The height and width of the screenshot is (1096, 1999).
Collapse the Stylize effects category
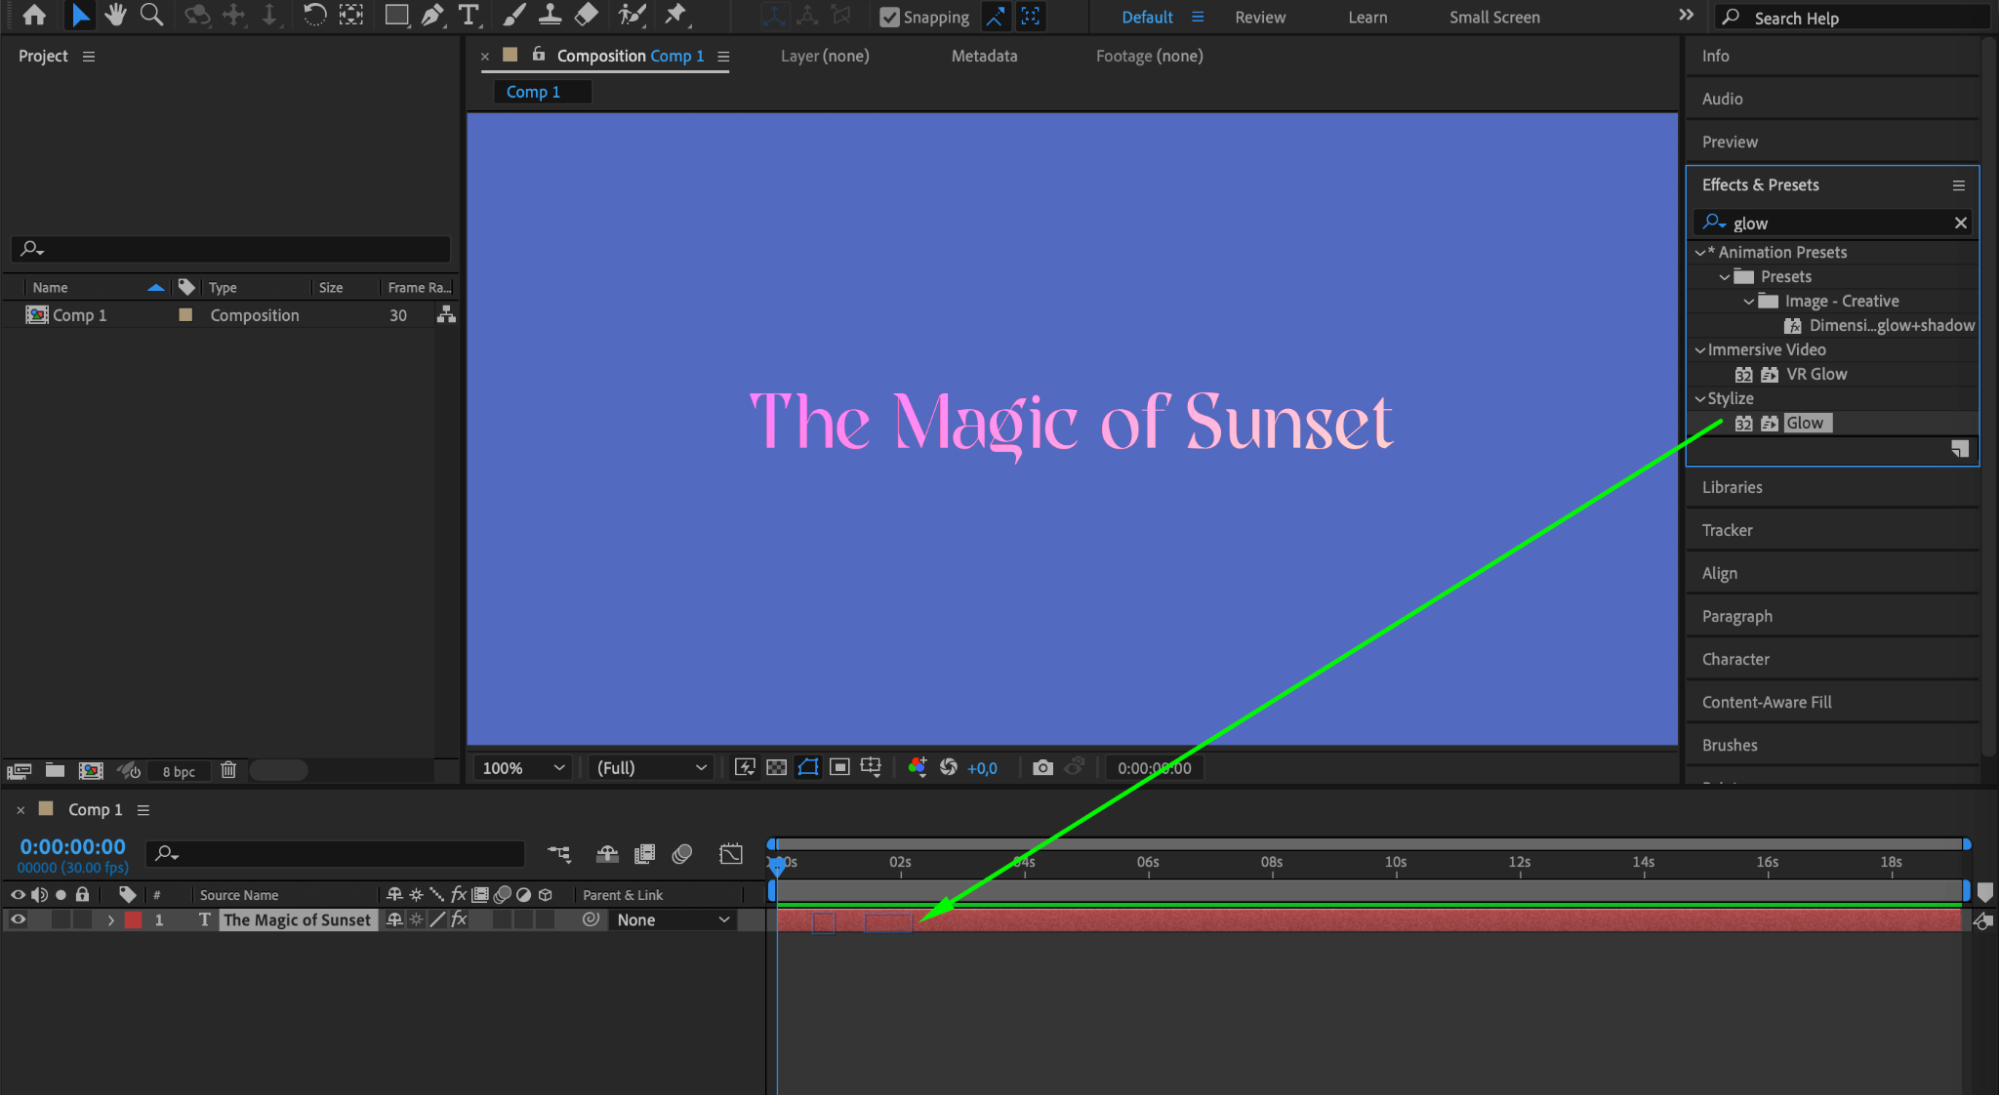click(1700, 398)
